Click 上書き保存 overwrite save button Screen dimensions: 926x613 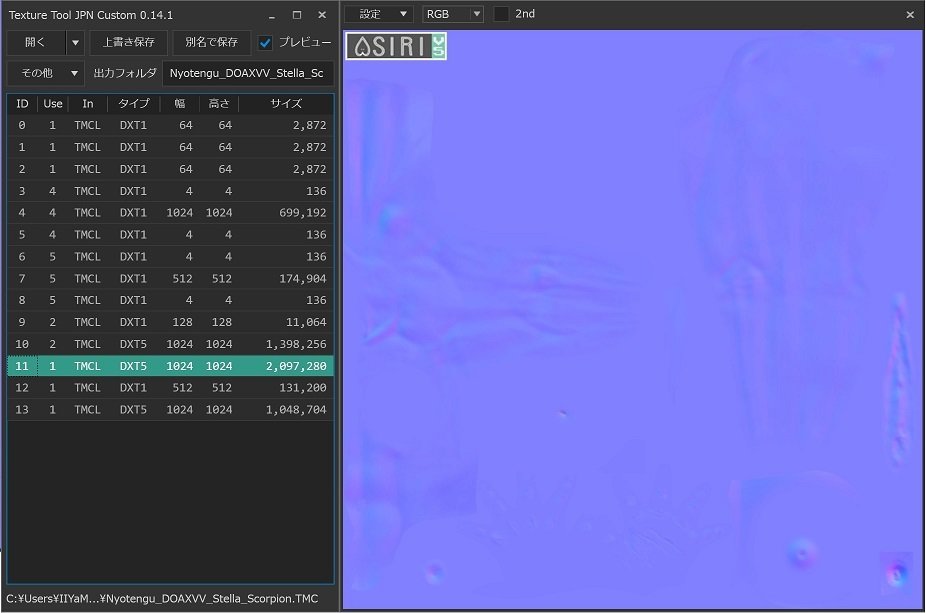coord(129,43)
